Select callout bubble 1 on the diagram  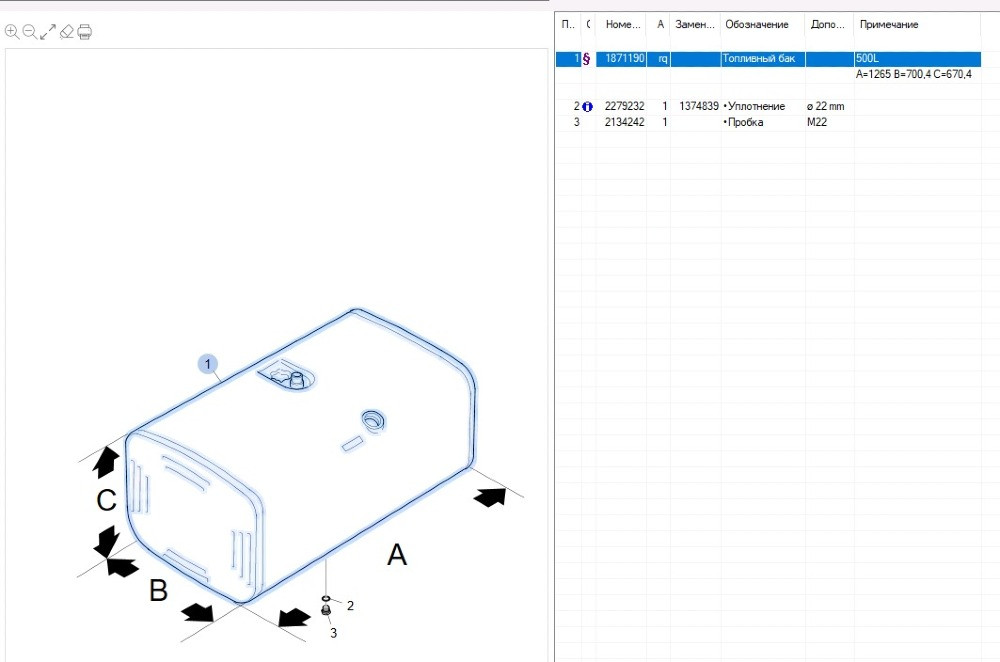[209, 365]
